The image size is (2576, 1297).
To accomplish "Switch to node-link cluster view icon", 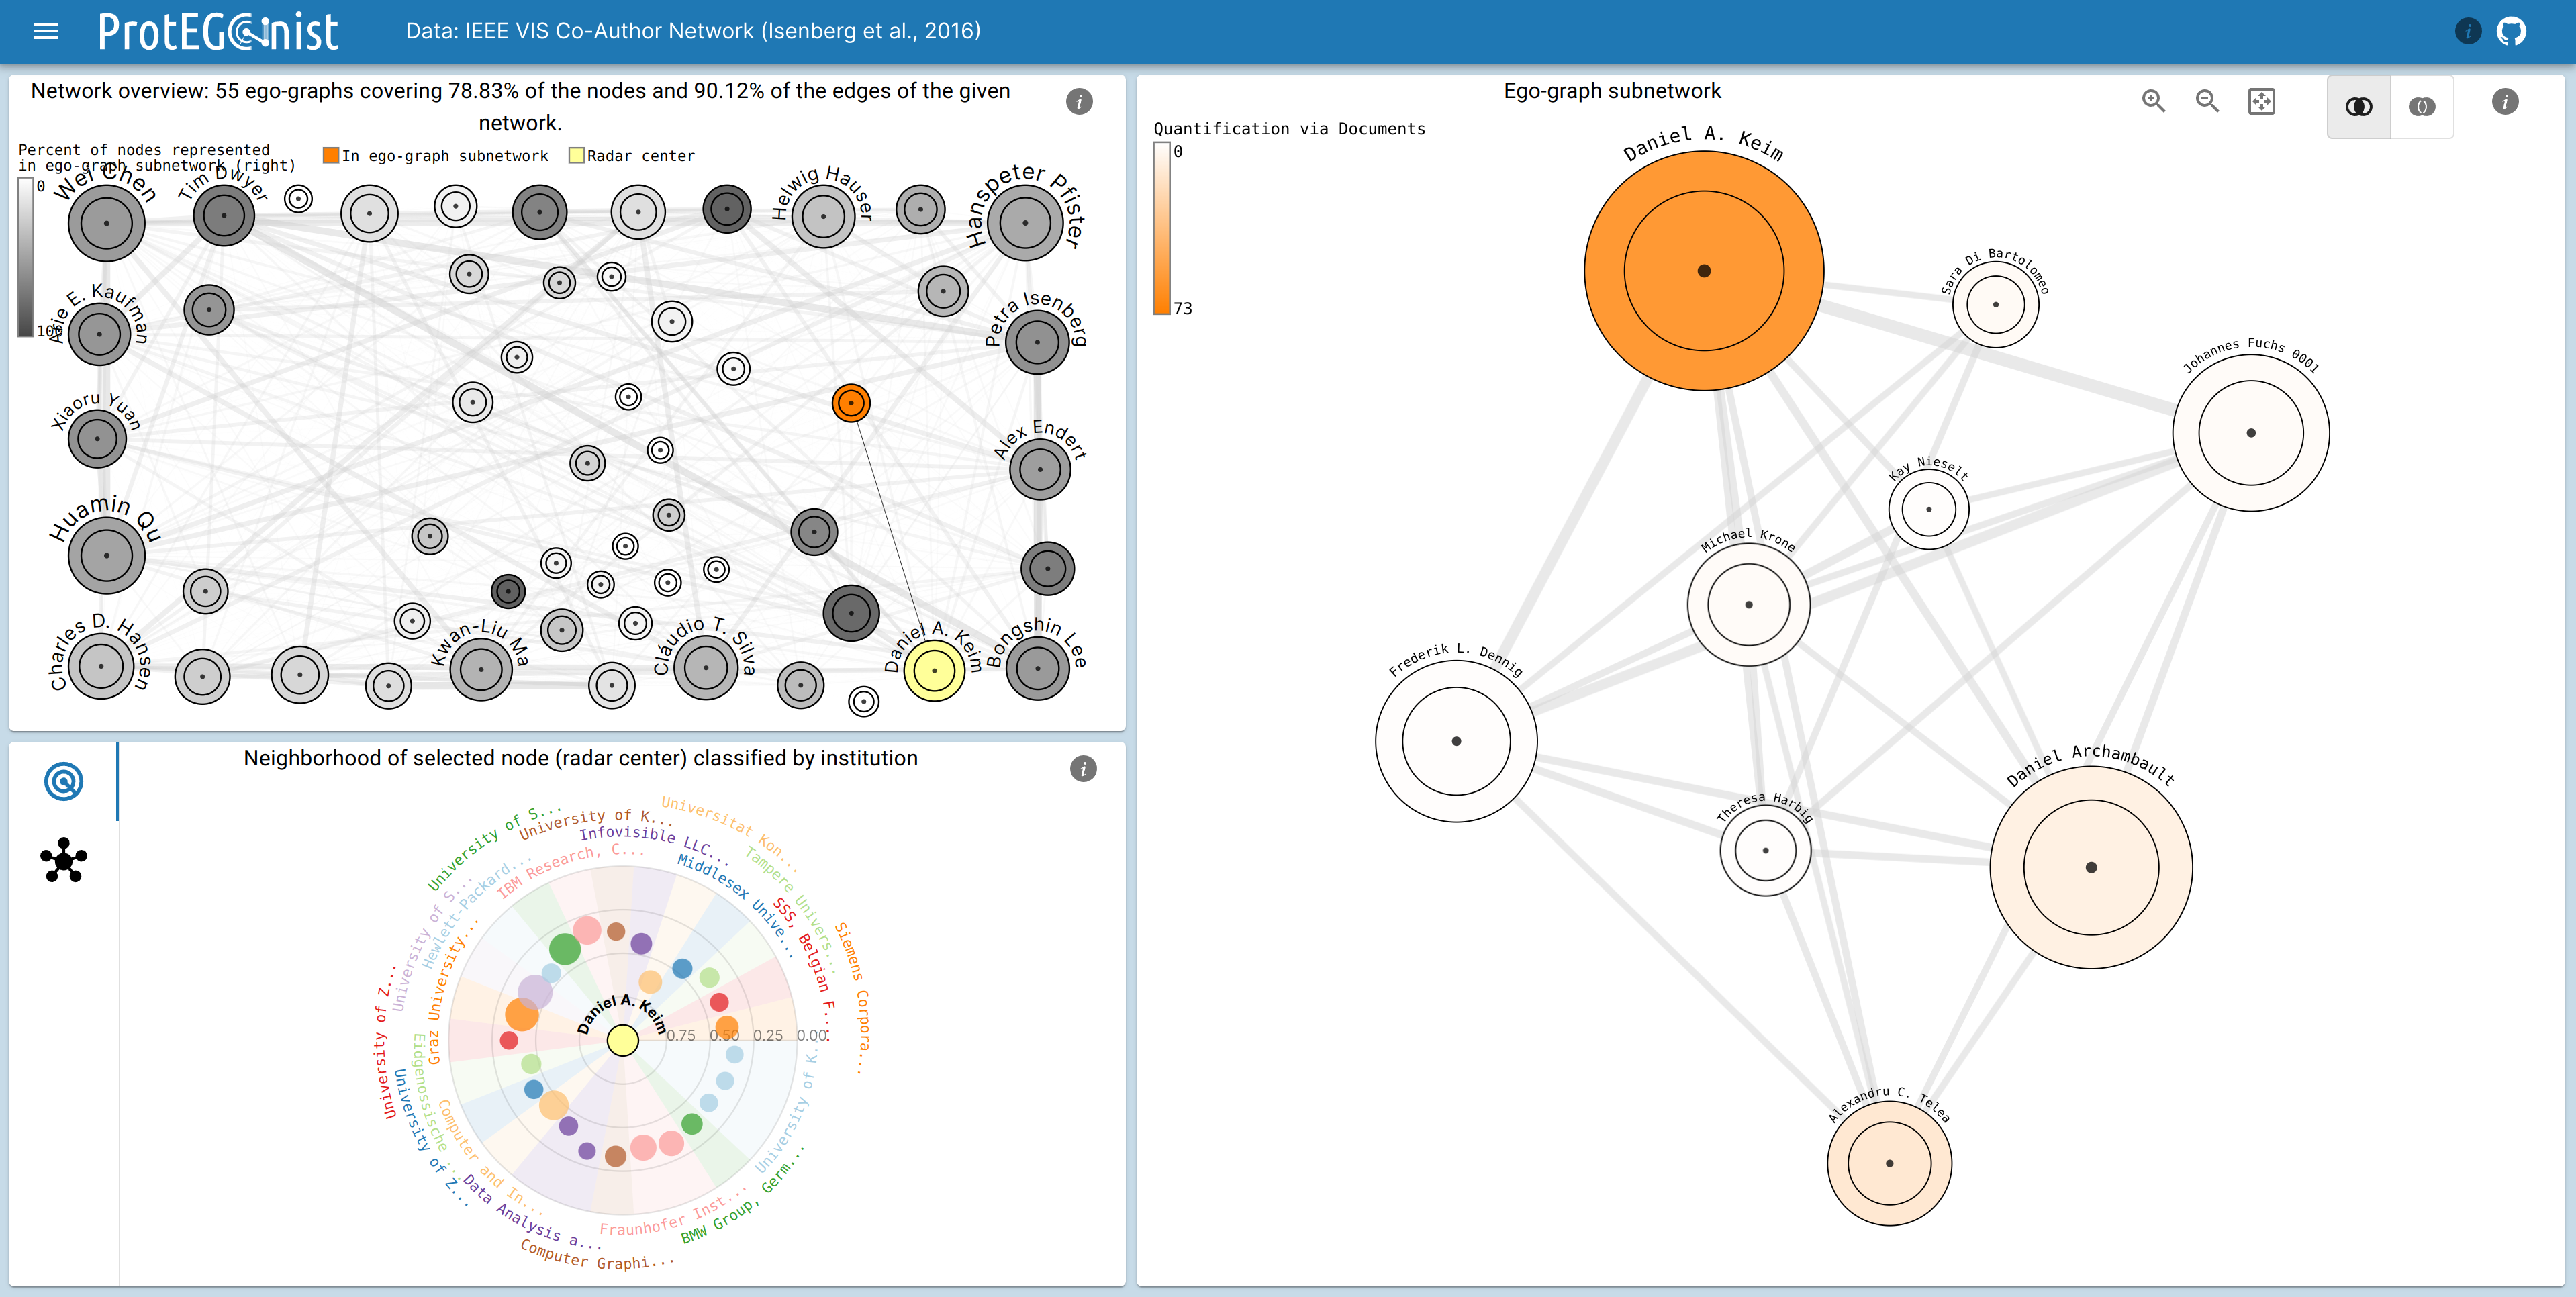I will 64,860.
